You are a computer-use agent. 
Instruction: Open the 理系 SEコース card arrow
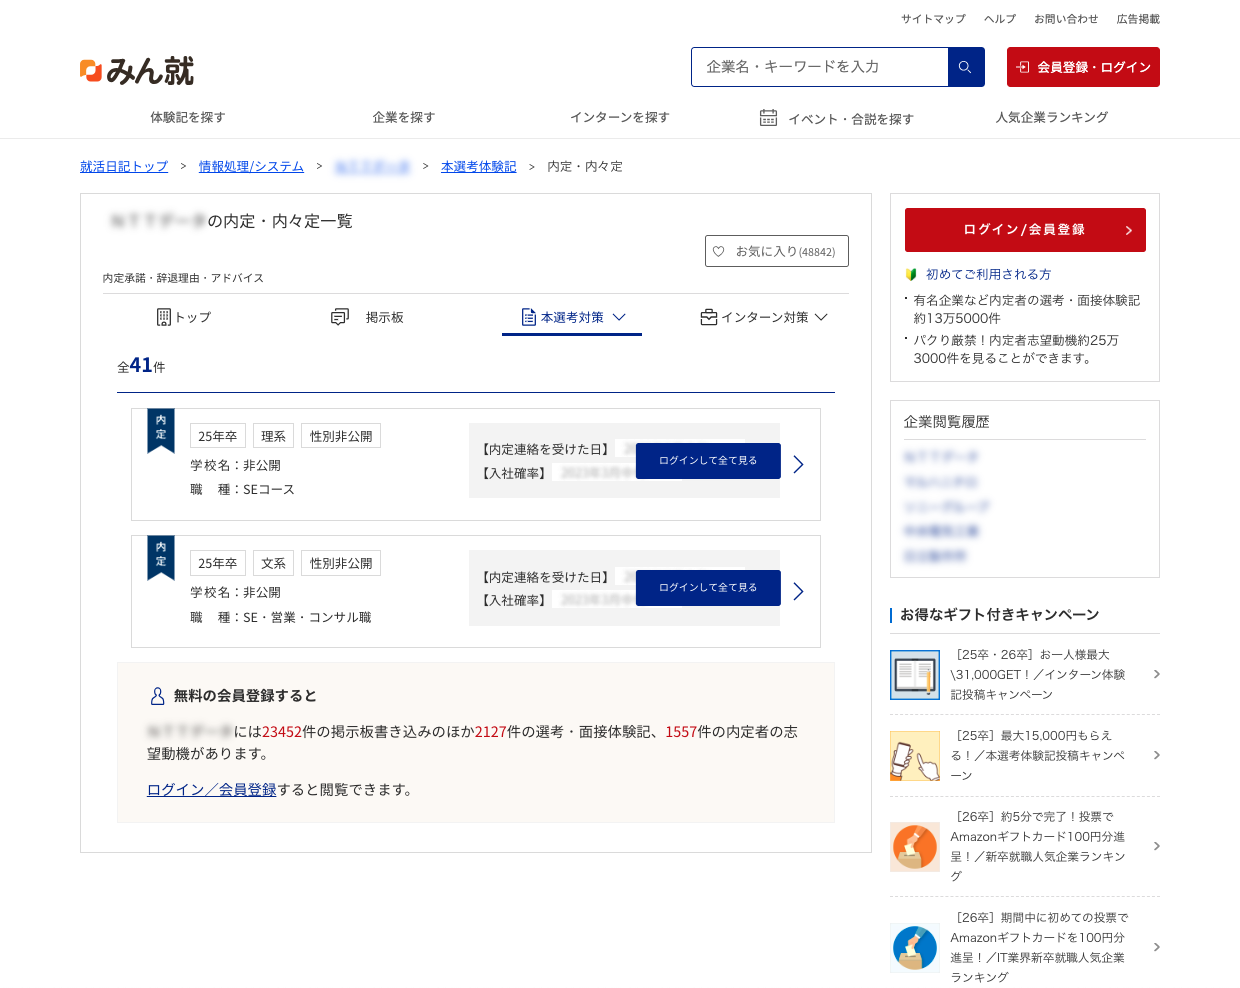[x=798, y=464]
